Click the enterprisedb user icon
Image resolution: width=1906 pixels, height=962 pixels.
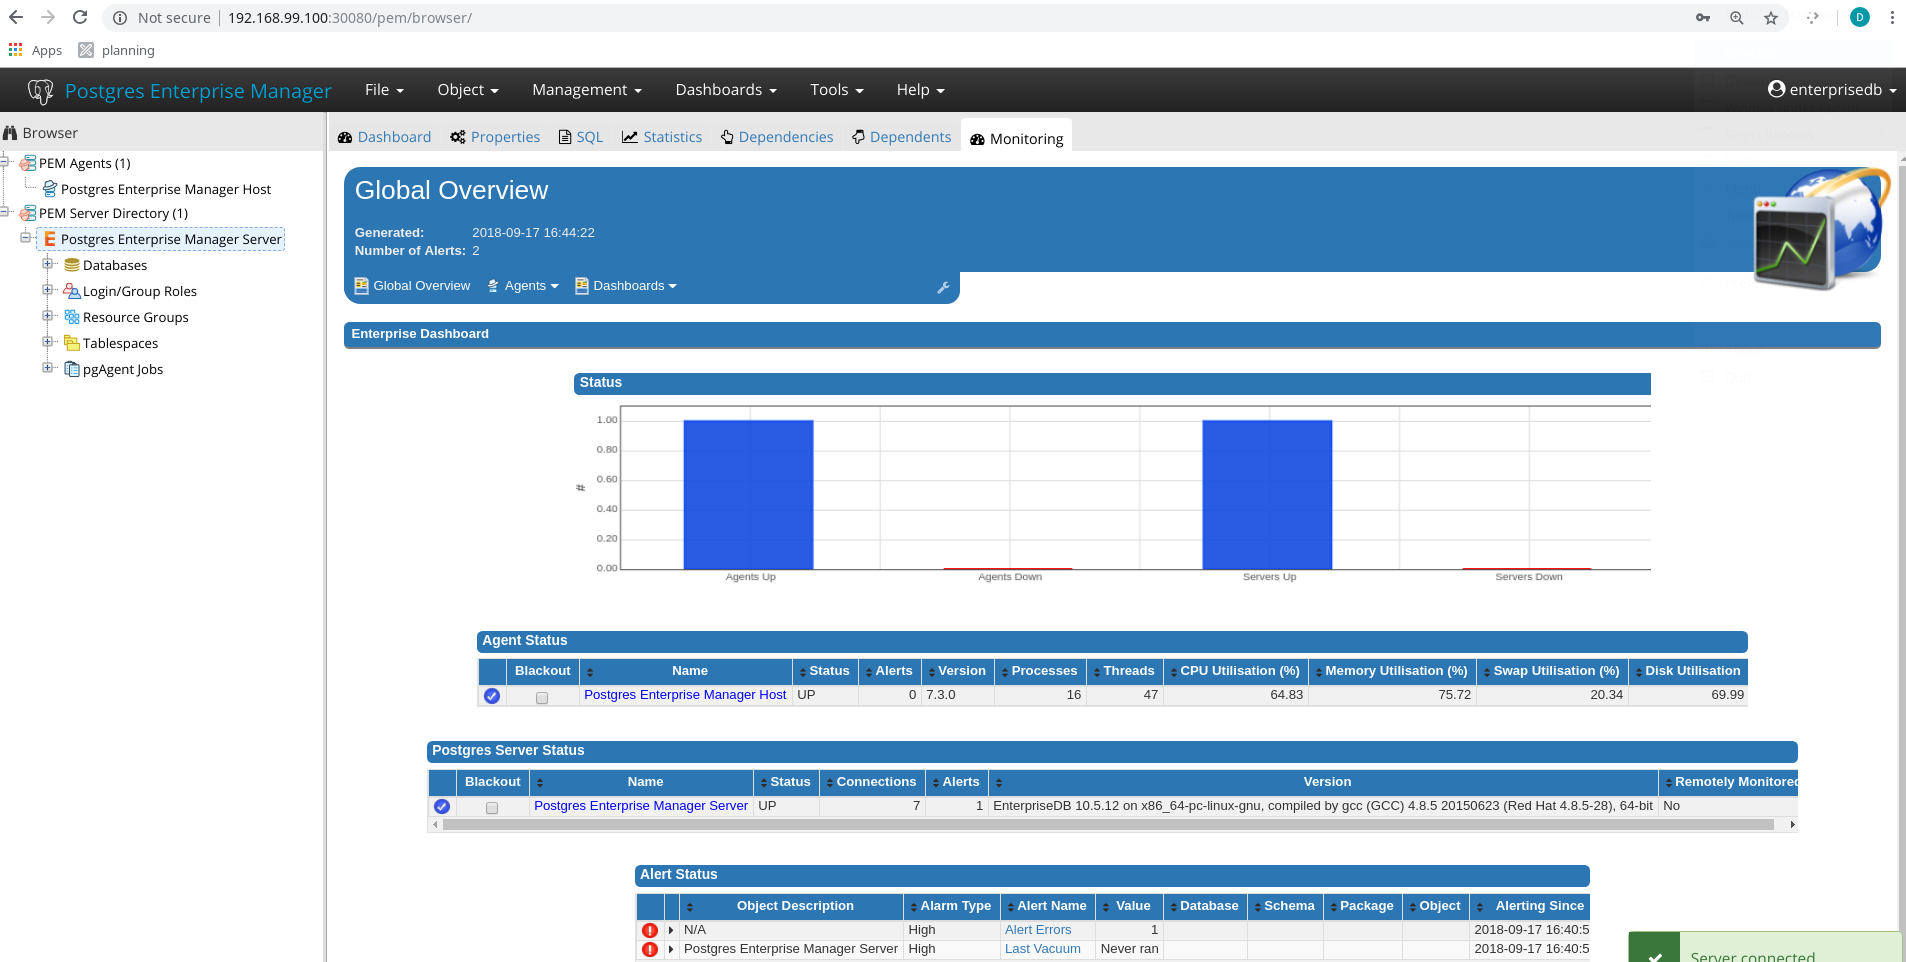(1776, 89)
